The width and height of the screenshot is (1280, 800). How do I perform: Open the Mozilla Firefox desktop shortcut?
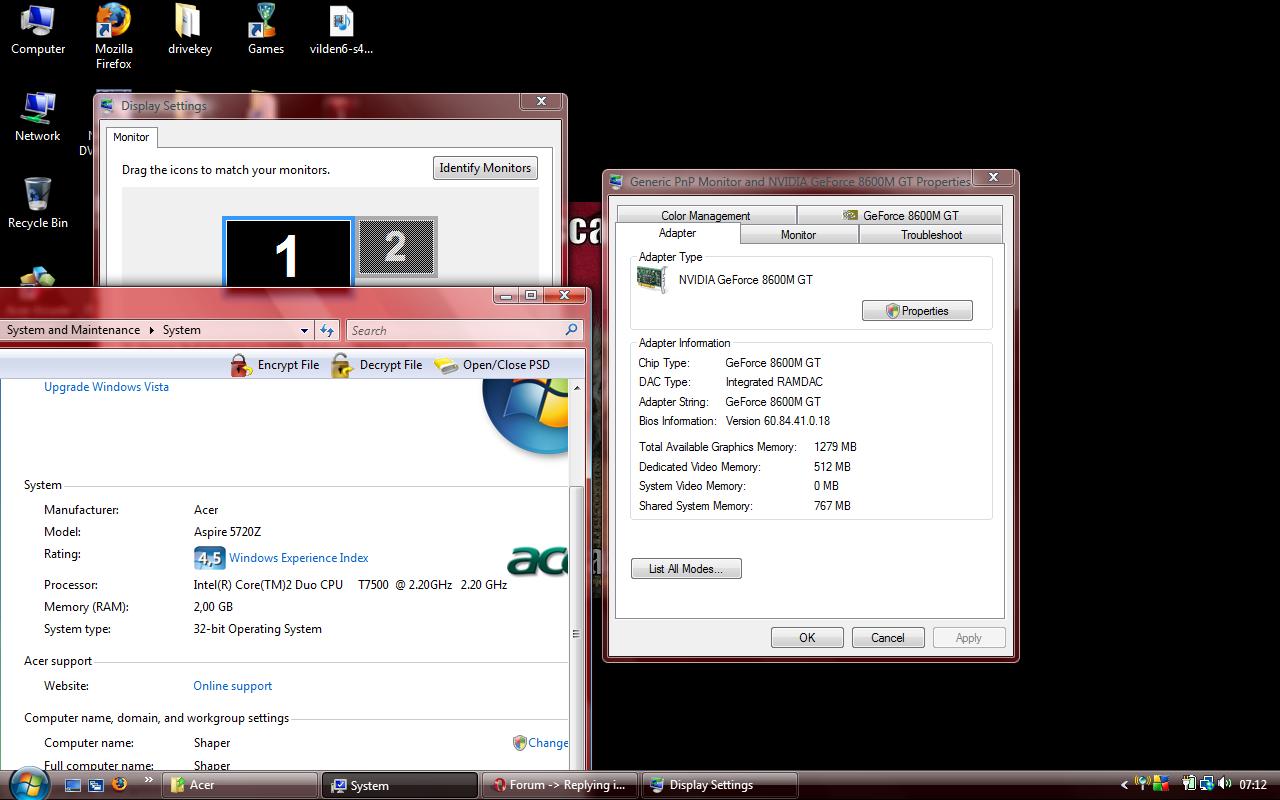[113, 36]
